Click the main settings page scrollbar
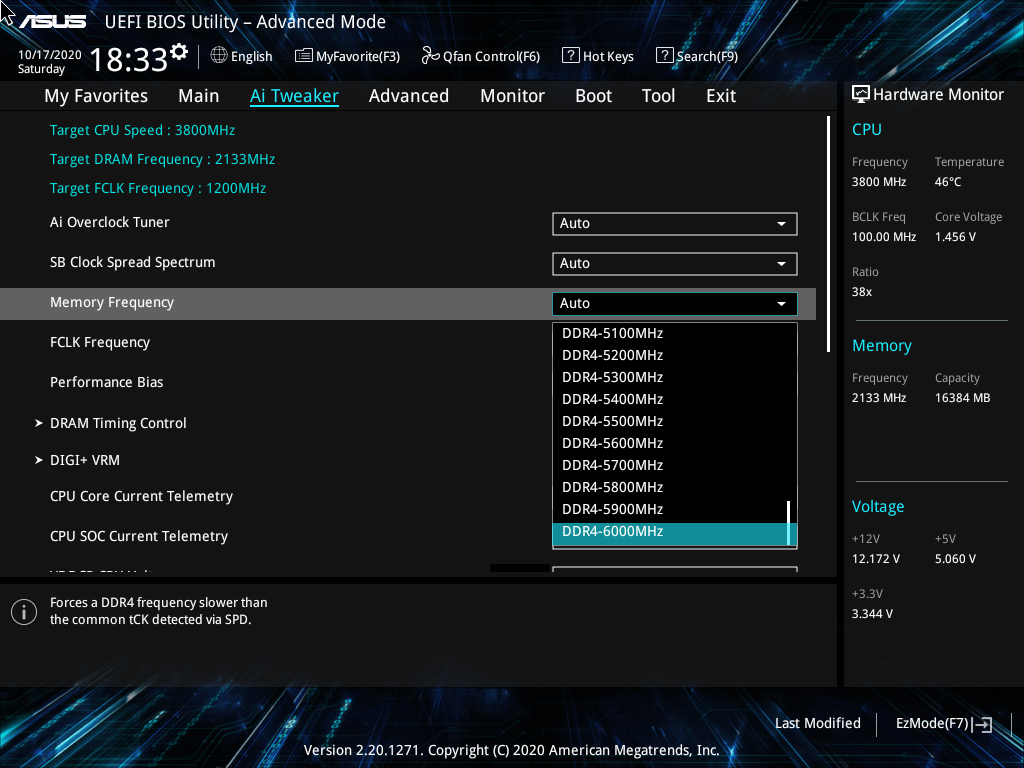Image resolution: width=1024 pixels, height=768 pixels. click(829, 234)
